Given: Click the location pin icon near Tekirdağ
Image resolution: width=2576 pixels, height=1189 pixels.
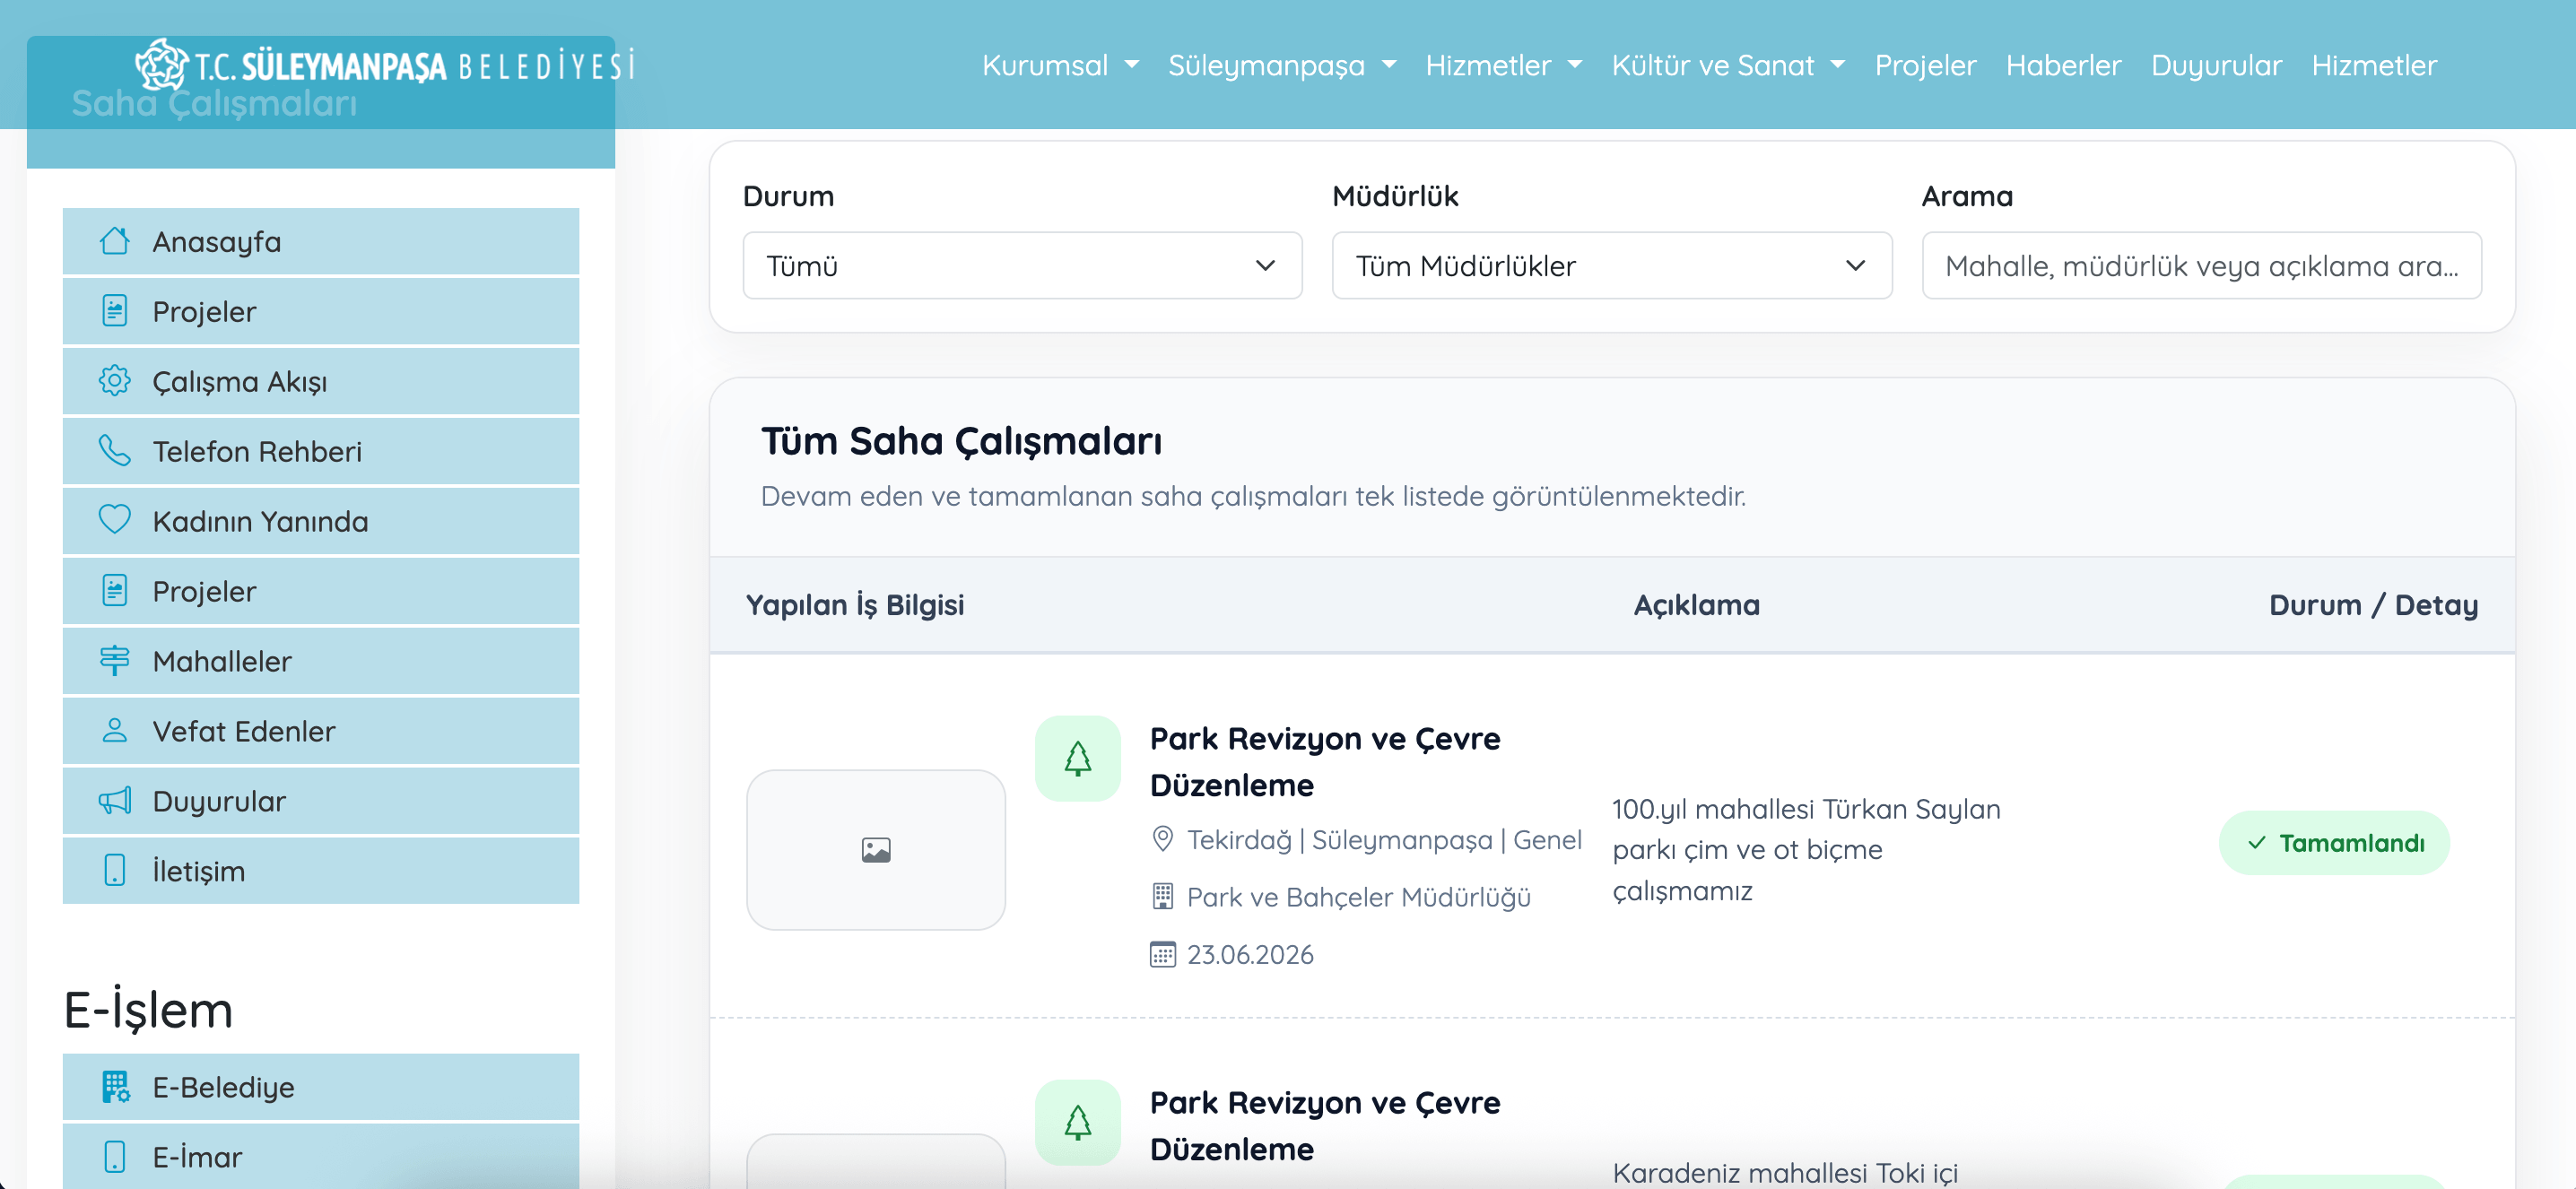Looking at the screenshot, I should (x=1162, y=839).
